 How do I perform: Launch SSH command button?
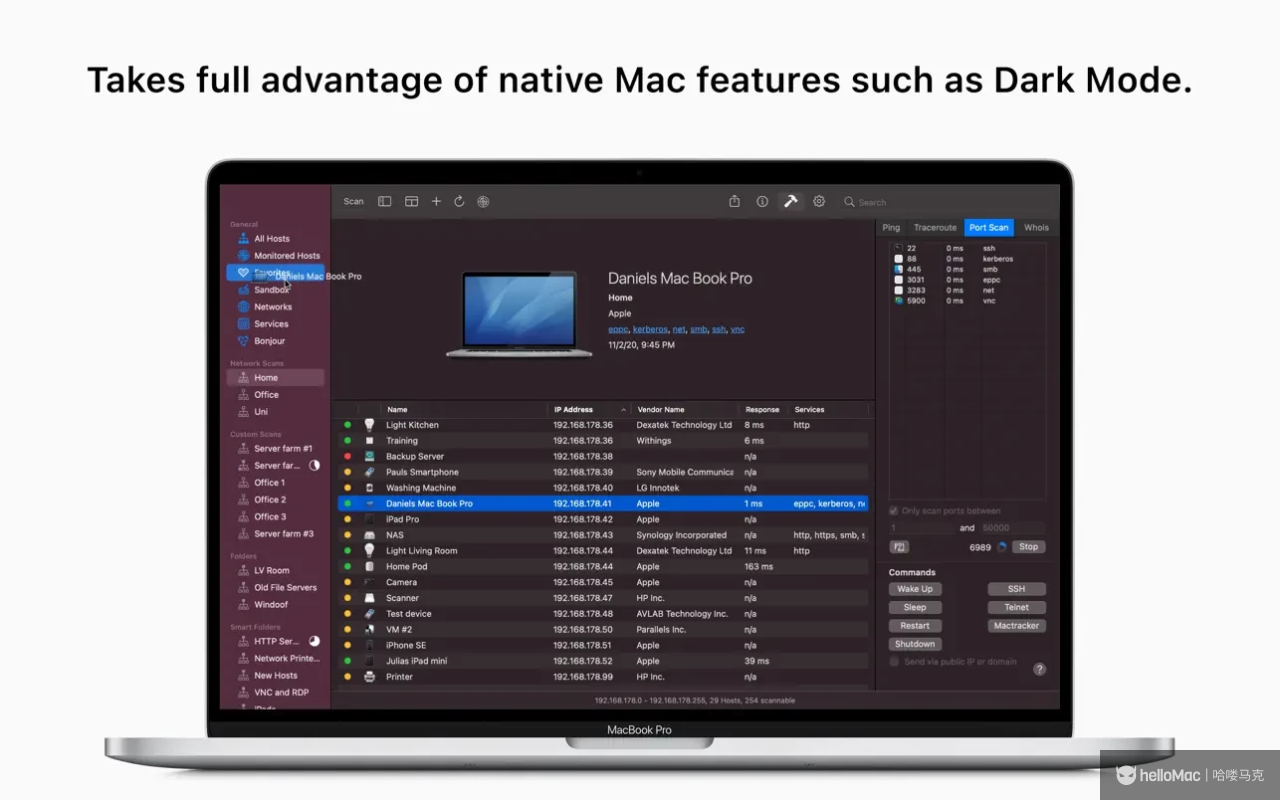1017,589
